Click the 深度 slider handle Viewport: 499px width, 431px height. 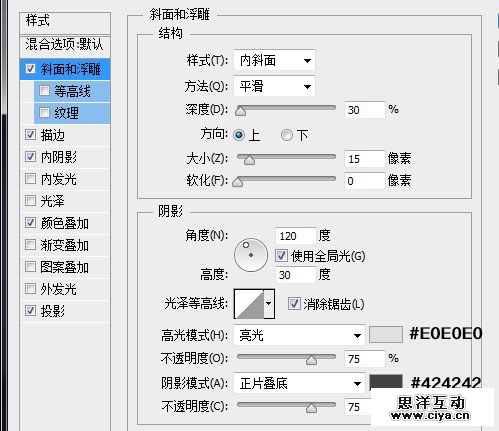click(x=240, y=111)
